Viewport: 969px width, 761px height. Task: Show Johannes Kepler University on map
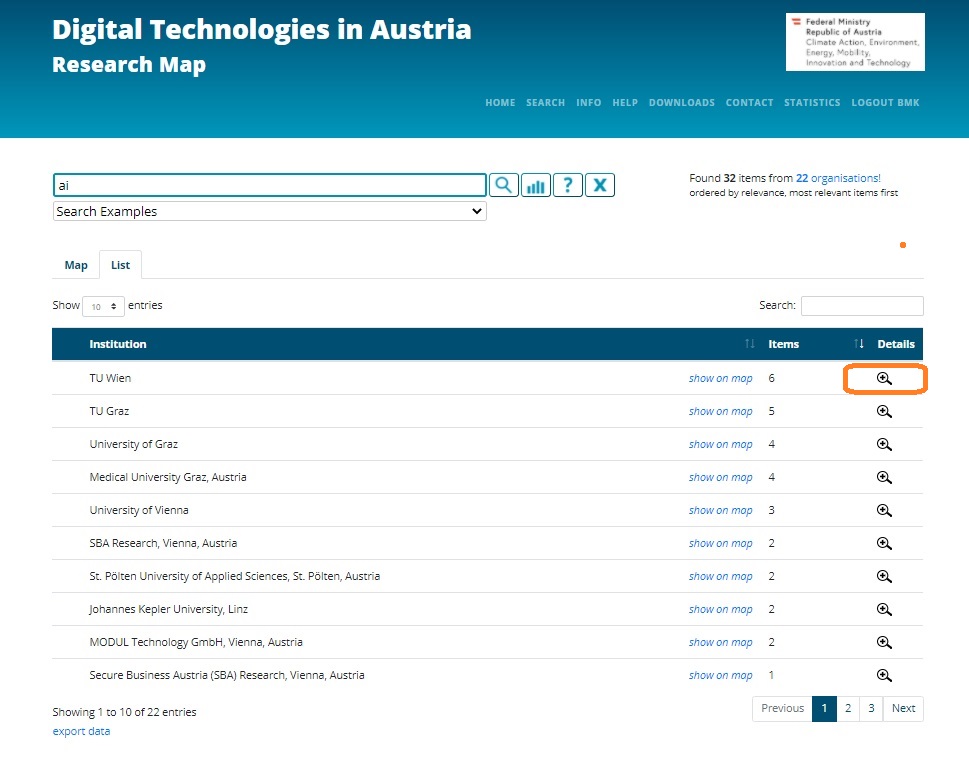[x=721, y=610]
